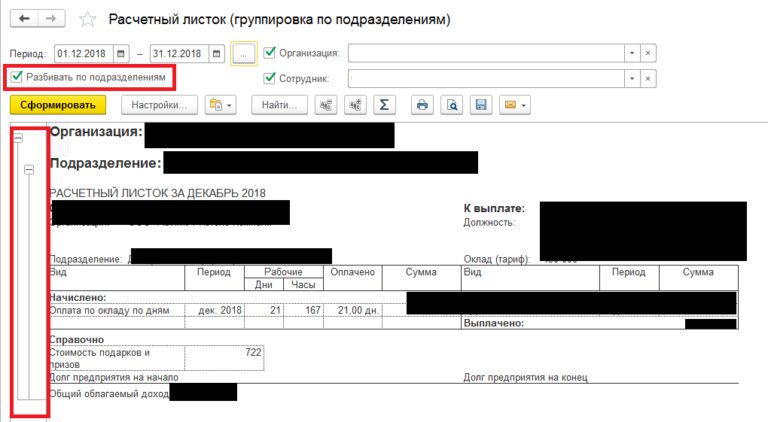The image size is (768, 422).
Task: Open the send-by-email dropdown
Action: pyautogui.click(x=515, y=105)
